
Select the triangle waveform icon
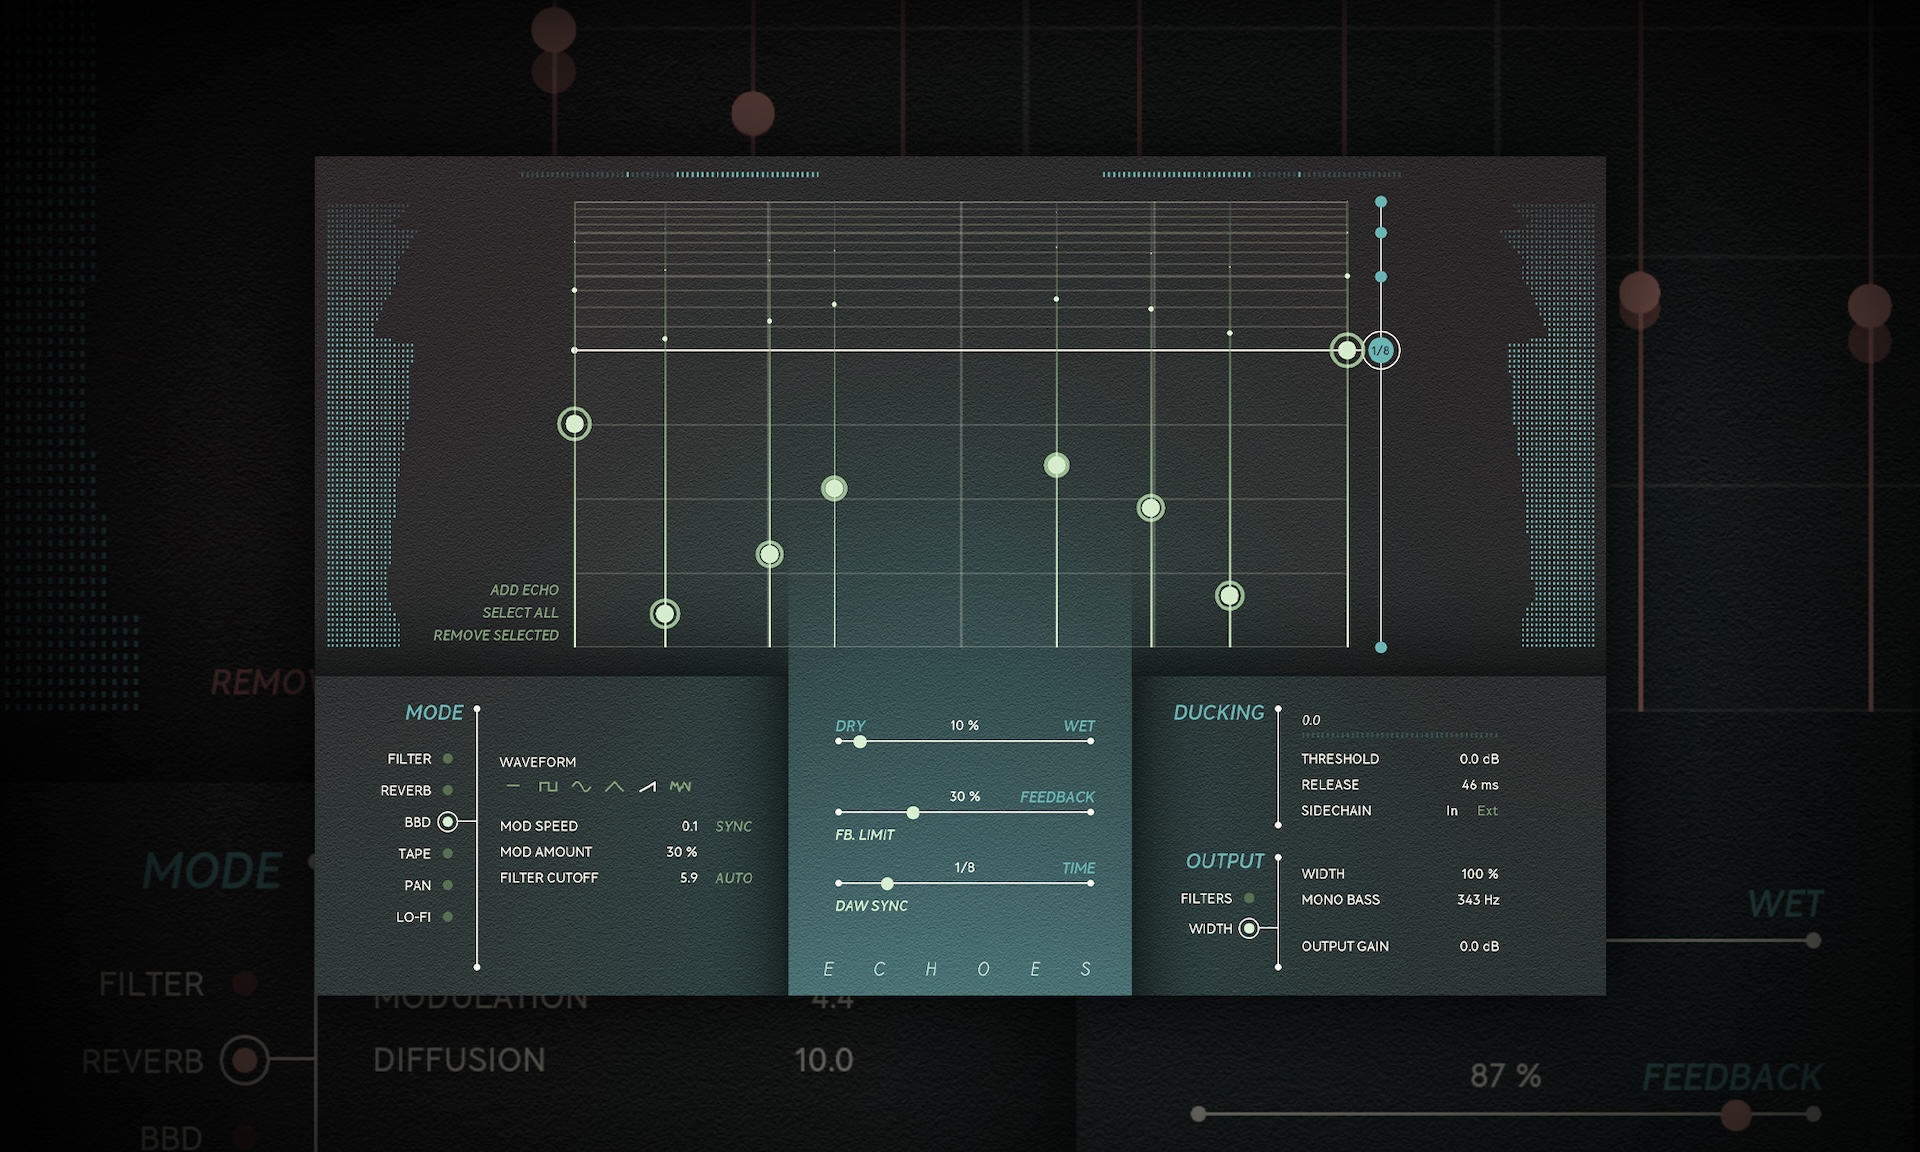[x=614, y=787]
